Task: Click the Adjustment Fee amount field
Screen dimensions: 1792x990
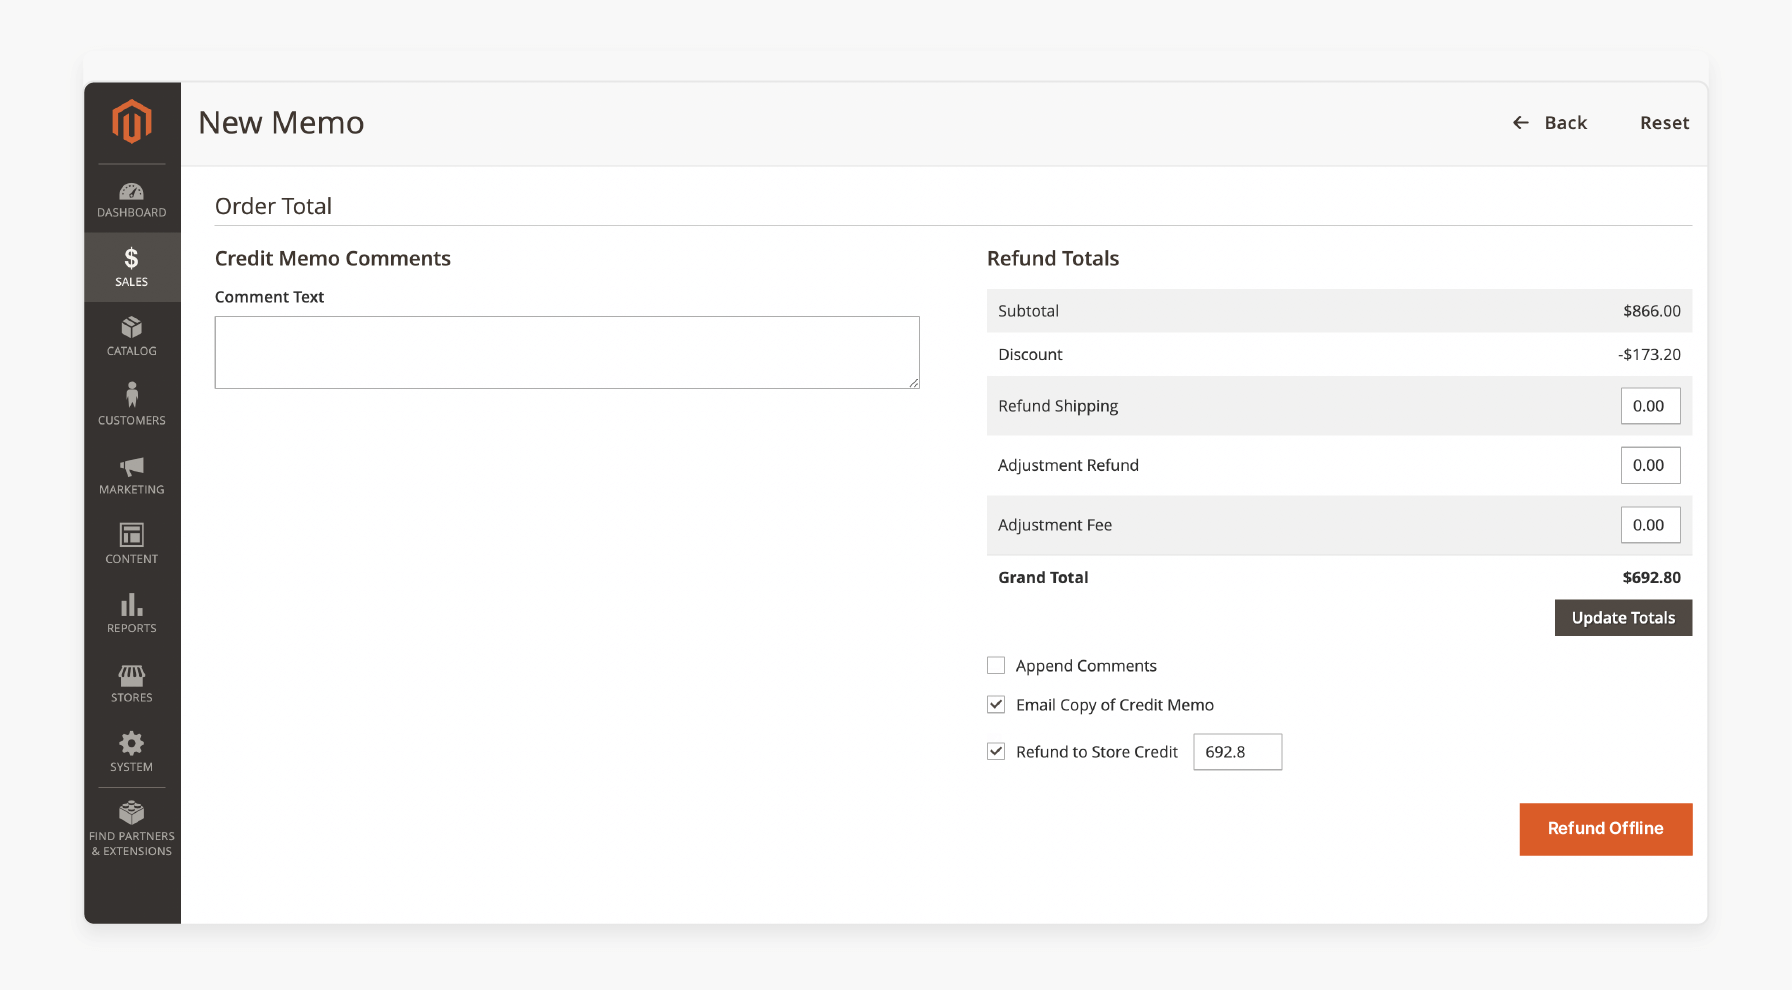Action: [1650, 525]
